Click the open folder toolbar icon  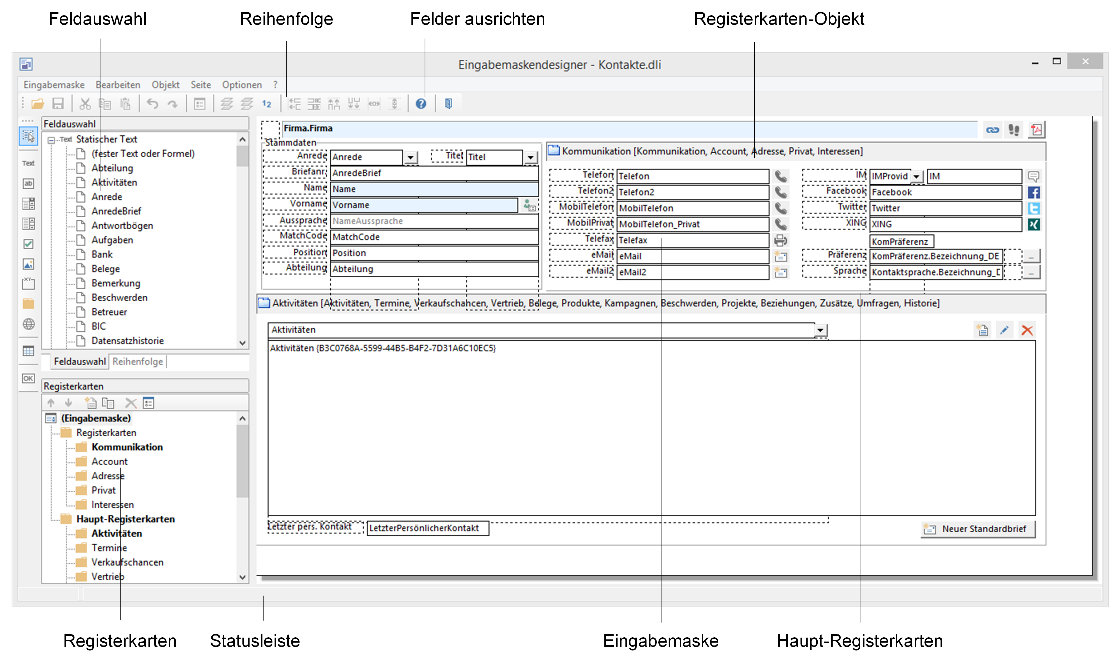click(37, 104)
